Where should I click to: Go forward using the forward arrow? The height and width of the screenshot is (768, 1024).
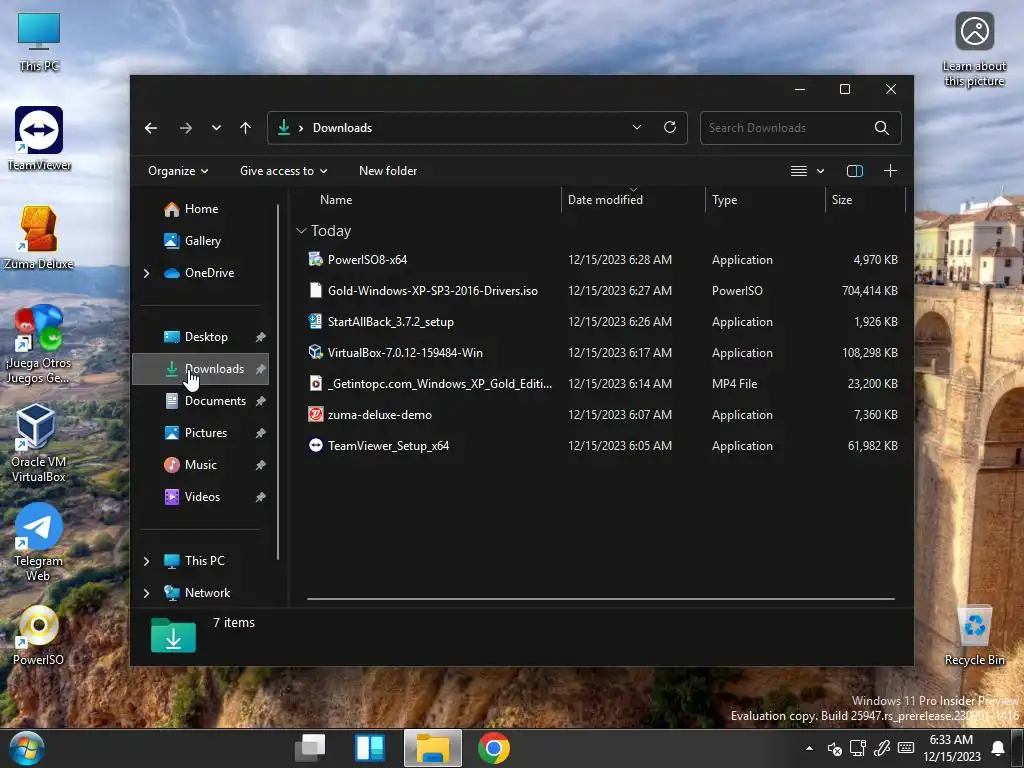[x=185, y=128]
